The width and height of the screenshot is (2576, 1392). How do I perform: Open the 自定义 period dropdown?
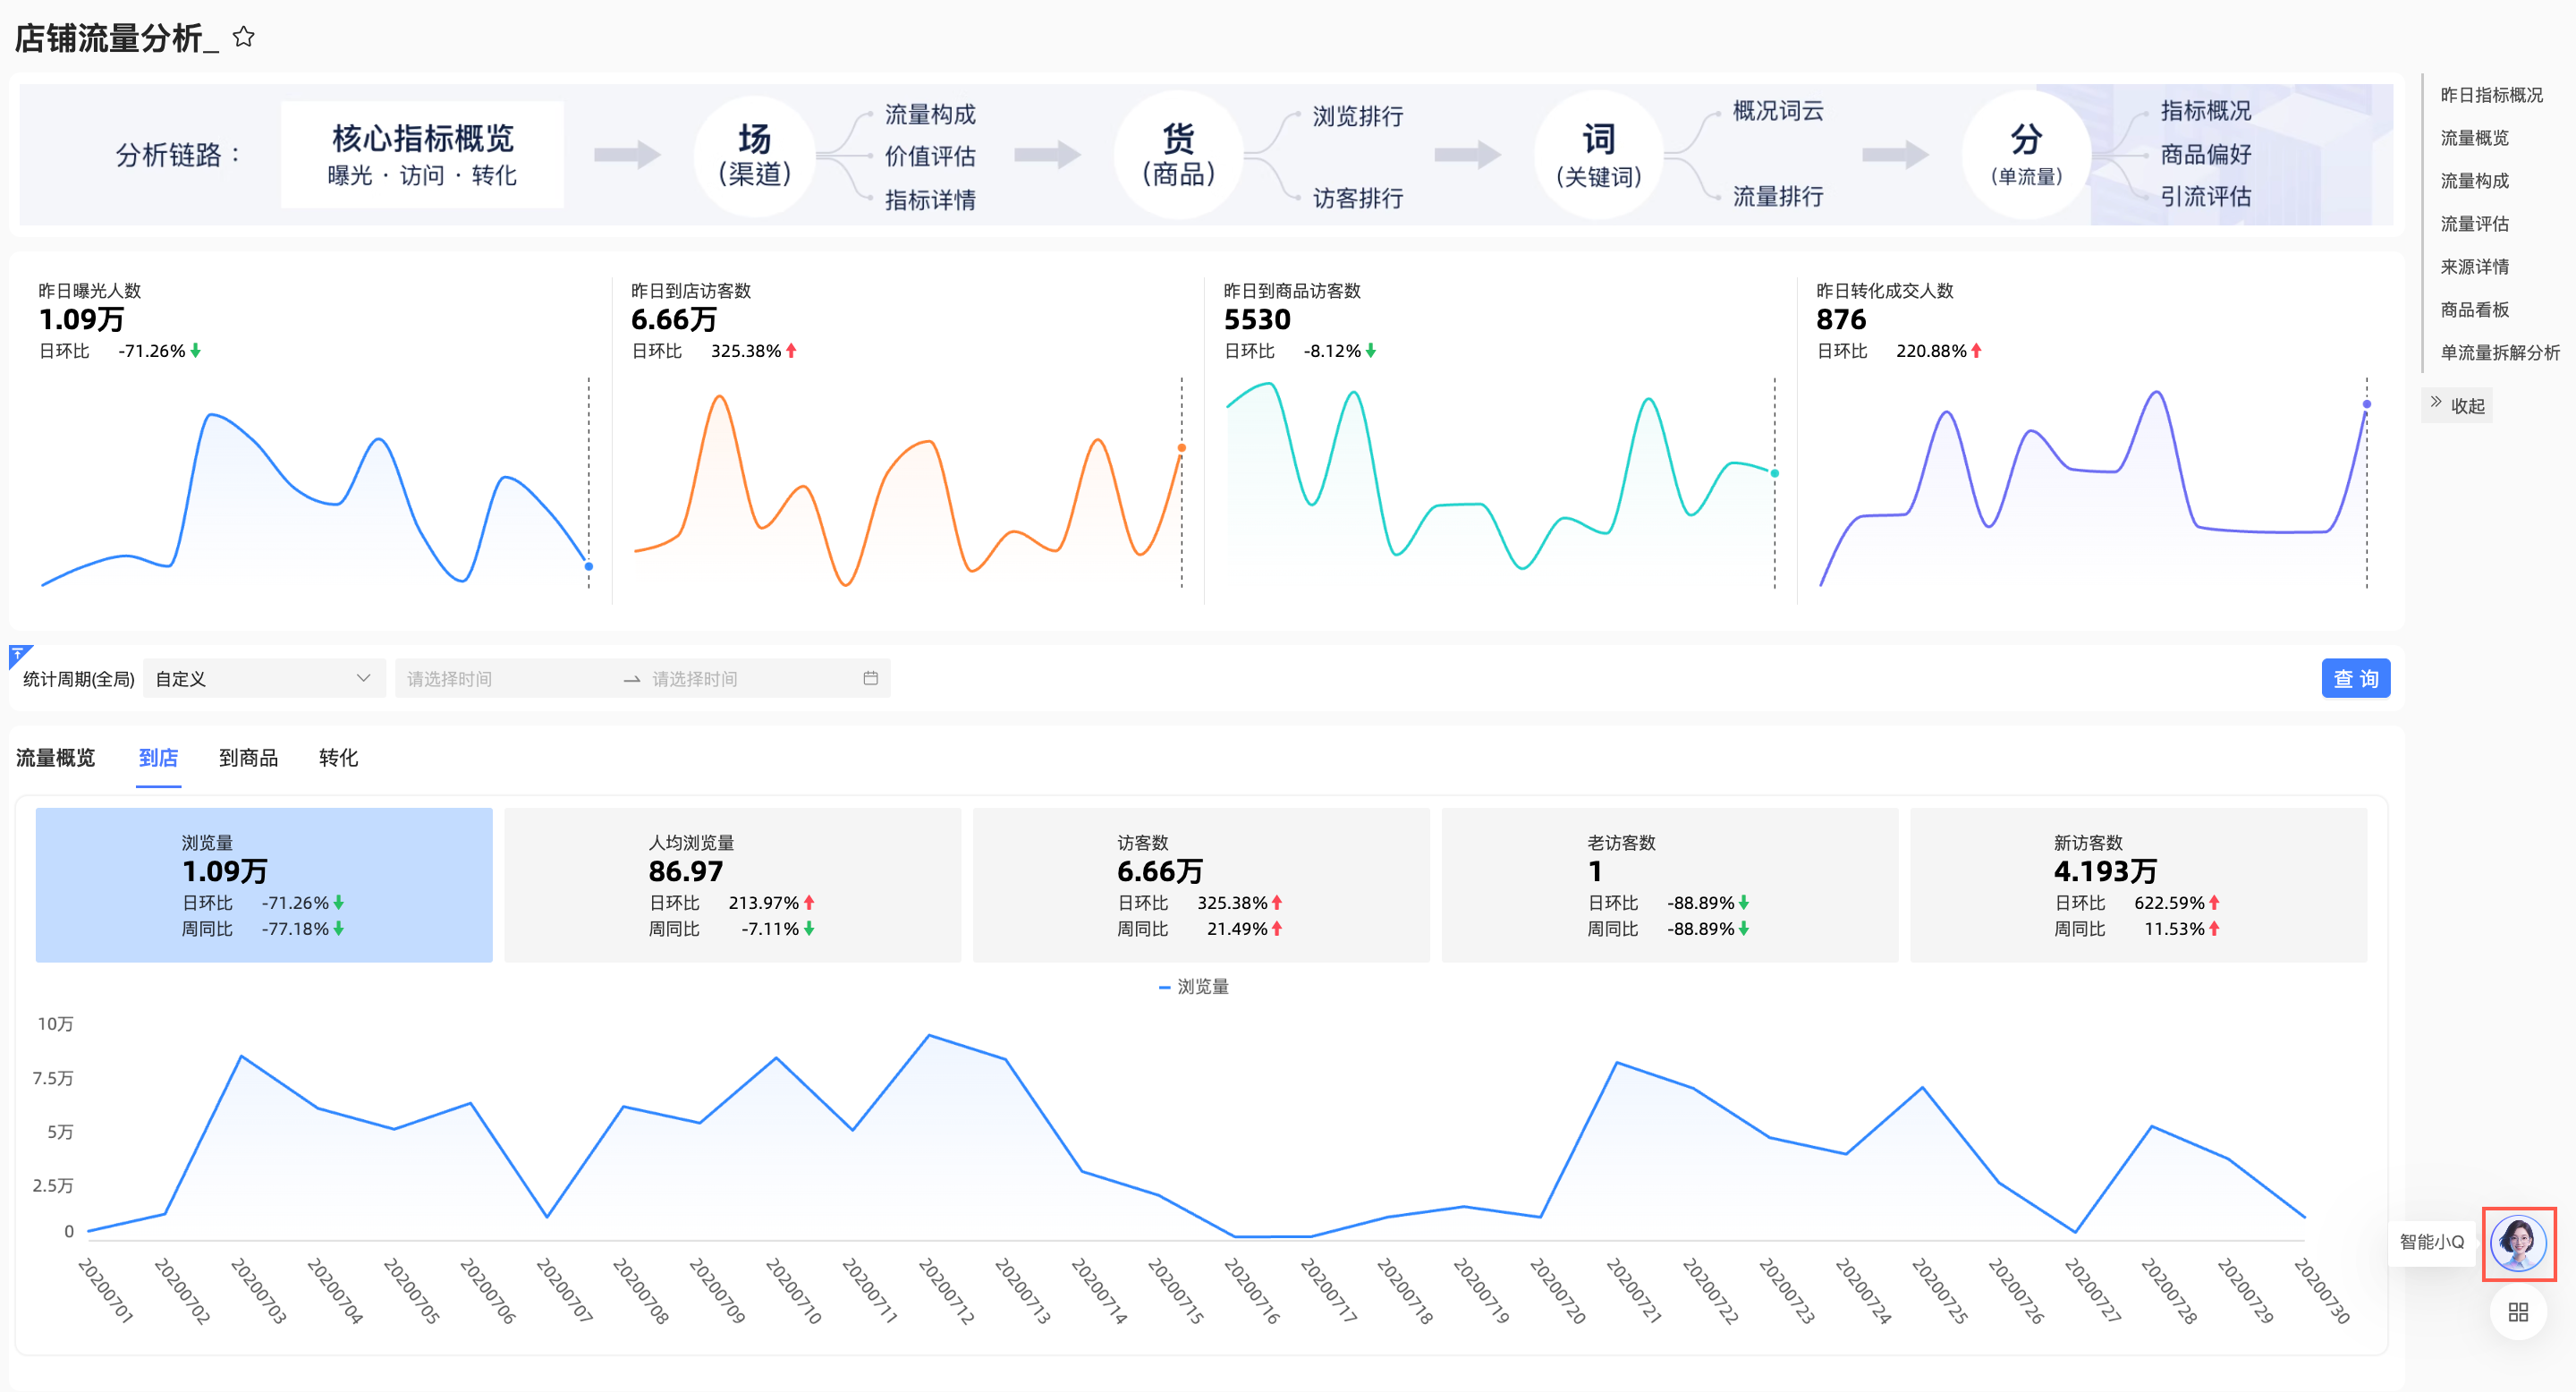264,678
